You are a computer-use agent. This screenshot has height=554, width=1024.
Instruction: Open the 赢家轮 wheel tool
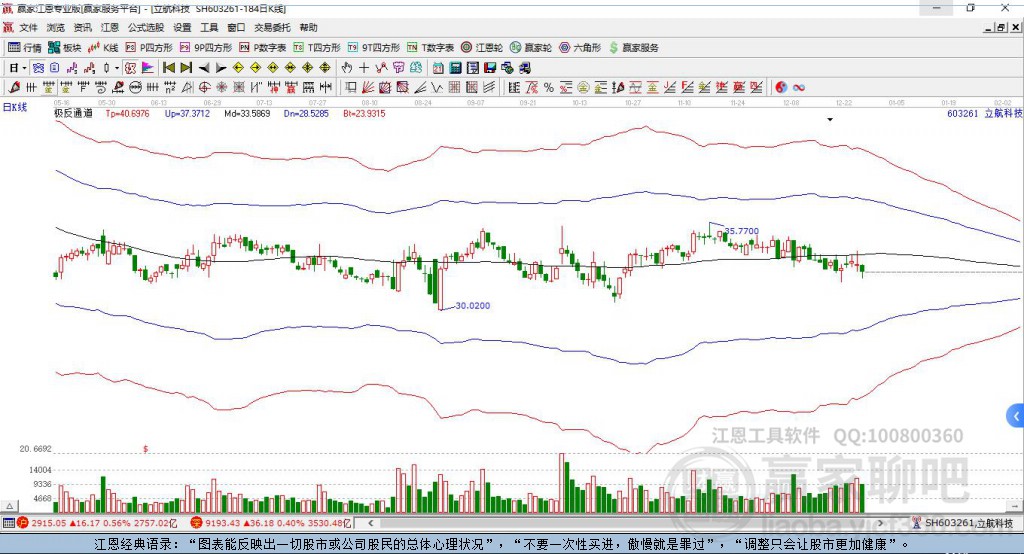(531, 48)
